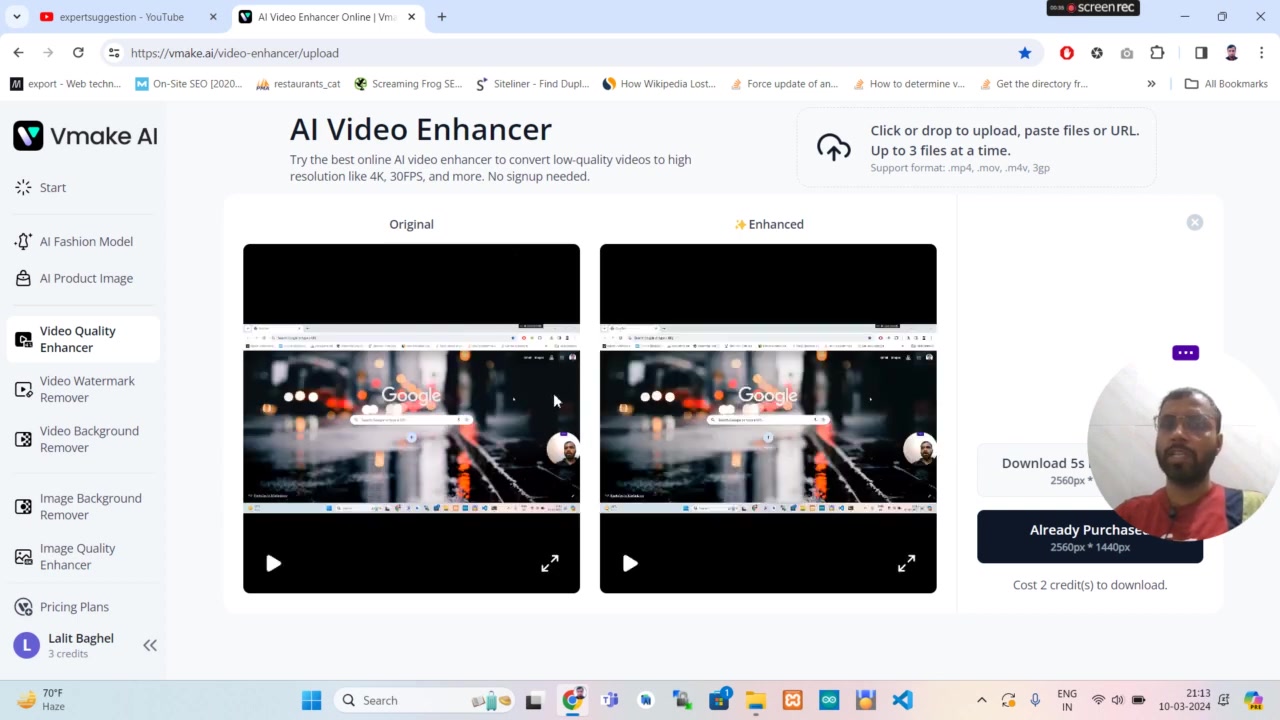This screenshot has width=1280, height=720.
Task: Select Video Quality Enhancer in sidebar
Action: (x=83, y=339)
